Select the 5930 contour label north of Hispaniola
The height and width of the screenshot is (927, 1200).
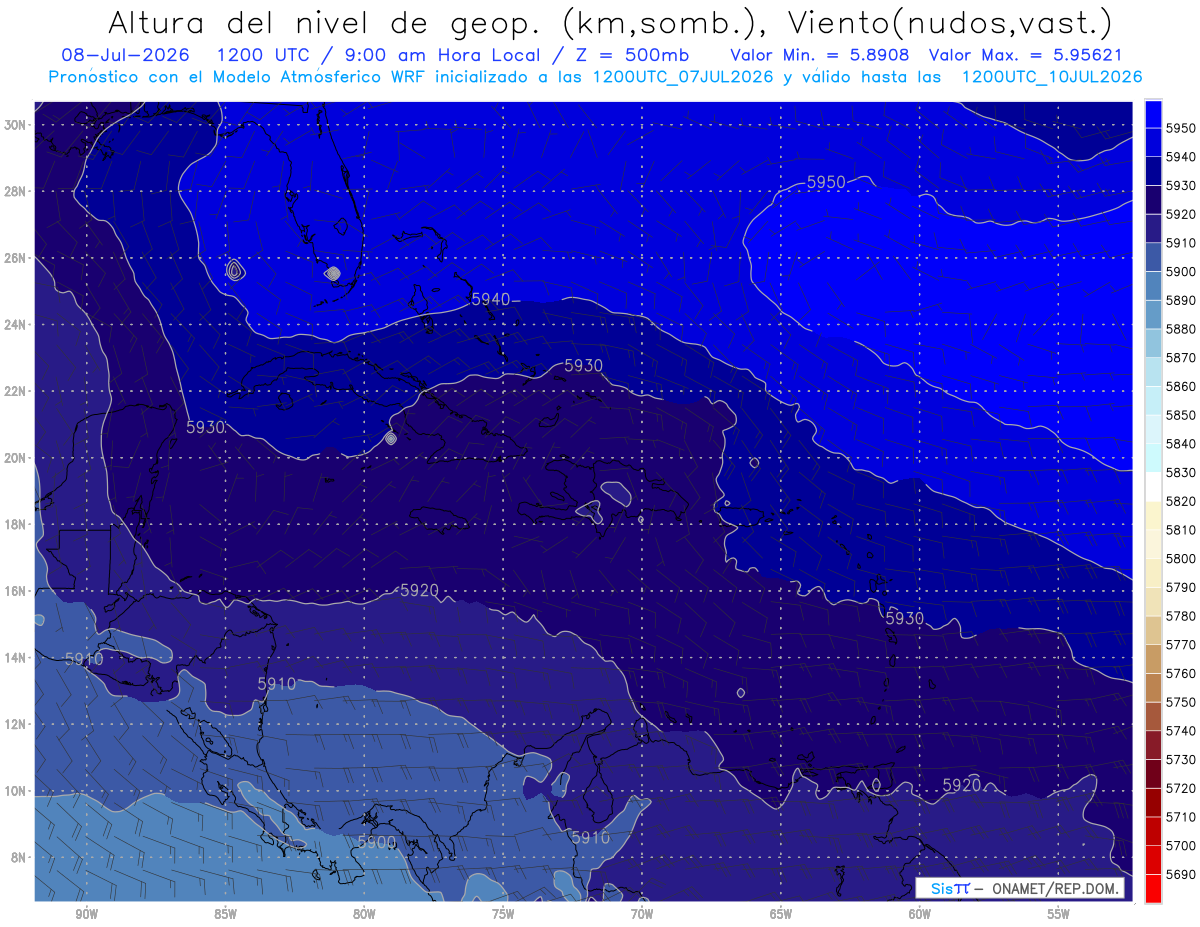tap(583, 366)
